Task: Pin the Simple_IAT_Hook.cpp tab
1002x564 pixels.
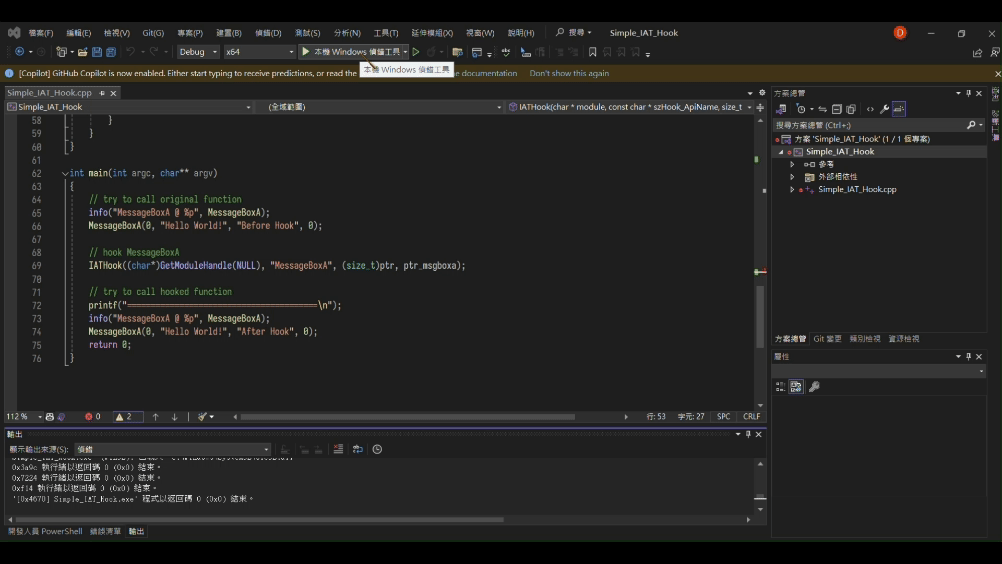Action: (102, 93)
